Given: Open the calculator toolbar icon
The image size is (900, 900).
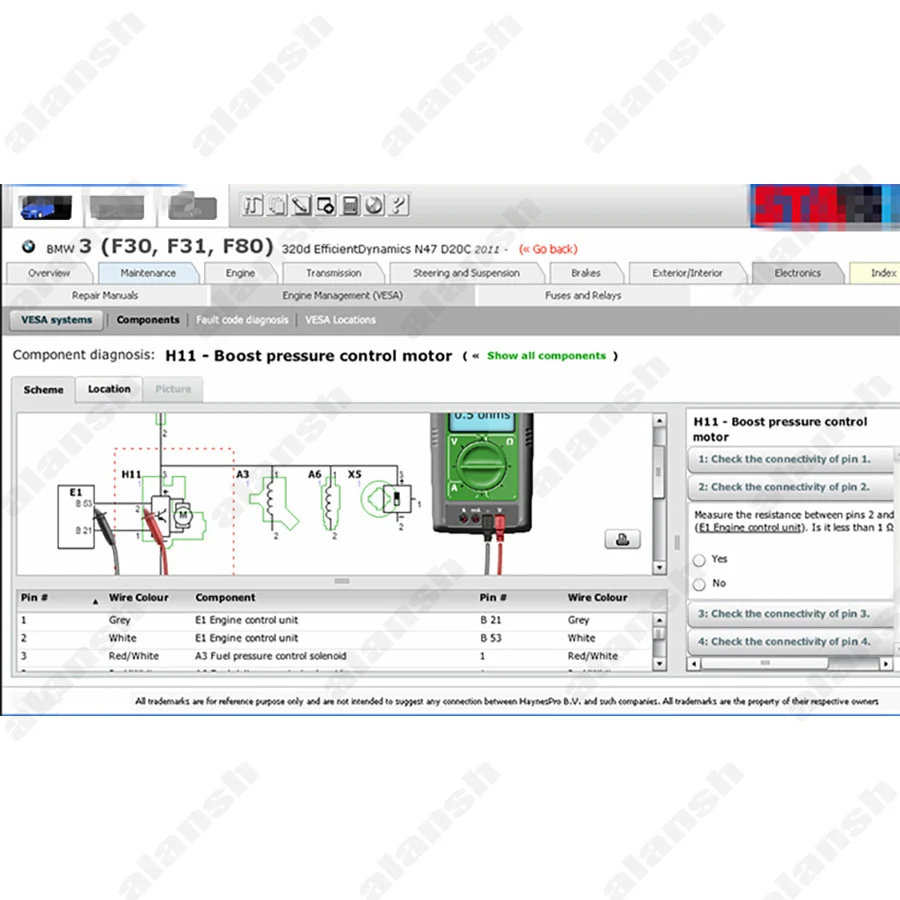Looking at the screenshot, I should [350, 205].
